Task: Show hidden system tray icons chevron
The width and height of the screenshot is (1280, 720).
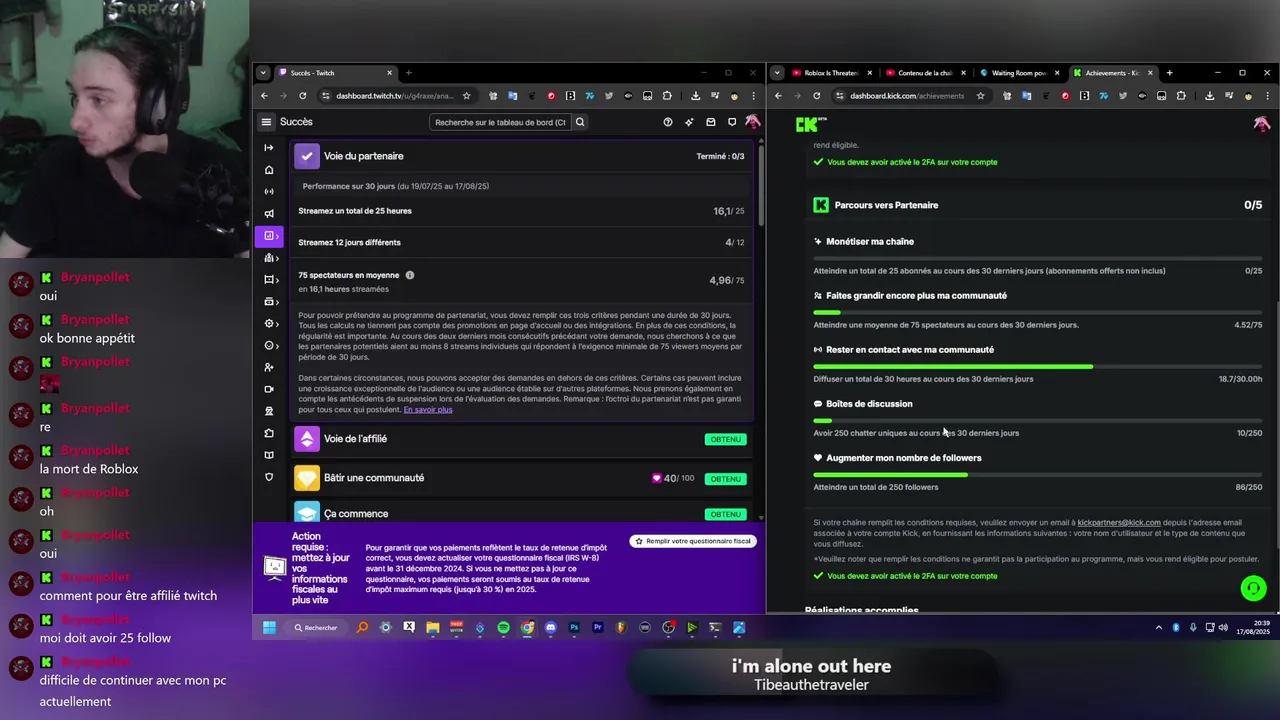Action: (1158, 628)
